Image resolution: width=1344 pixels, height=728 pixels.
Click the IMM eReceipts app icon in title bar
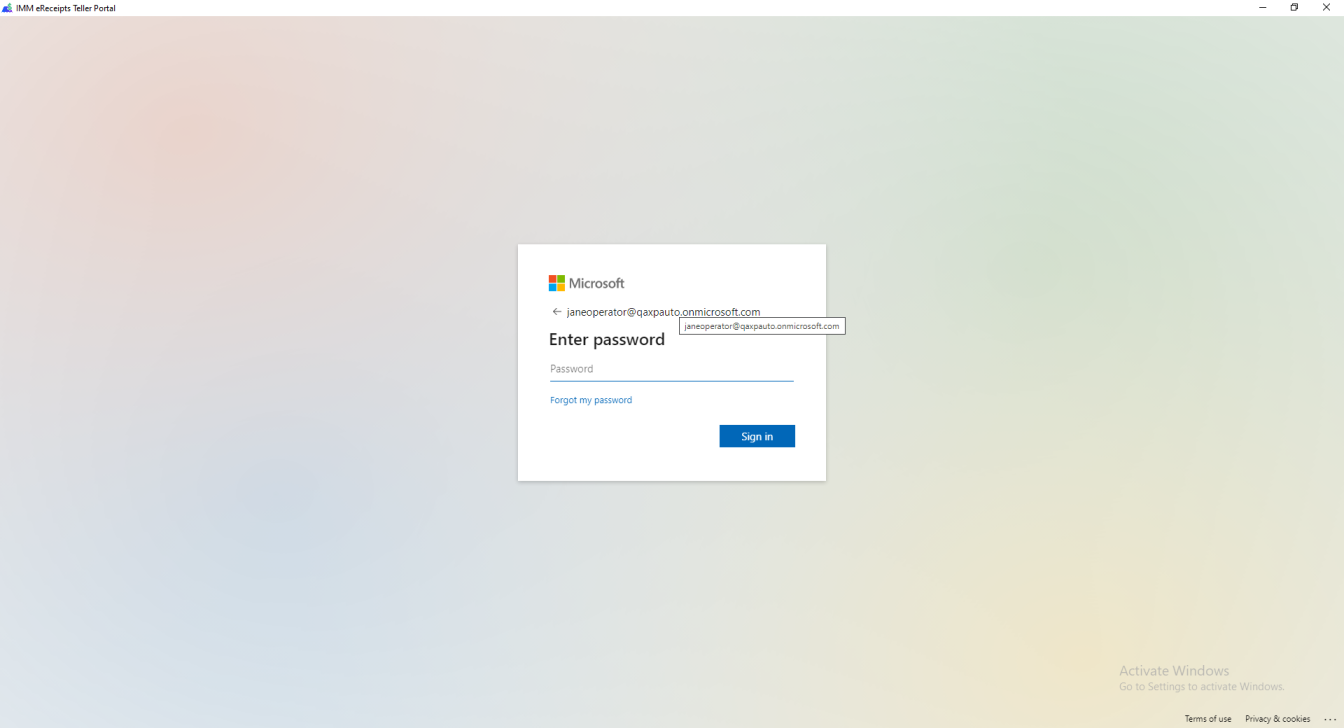[x=7, y=7]
